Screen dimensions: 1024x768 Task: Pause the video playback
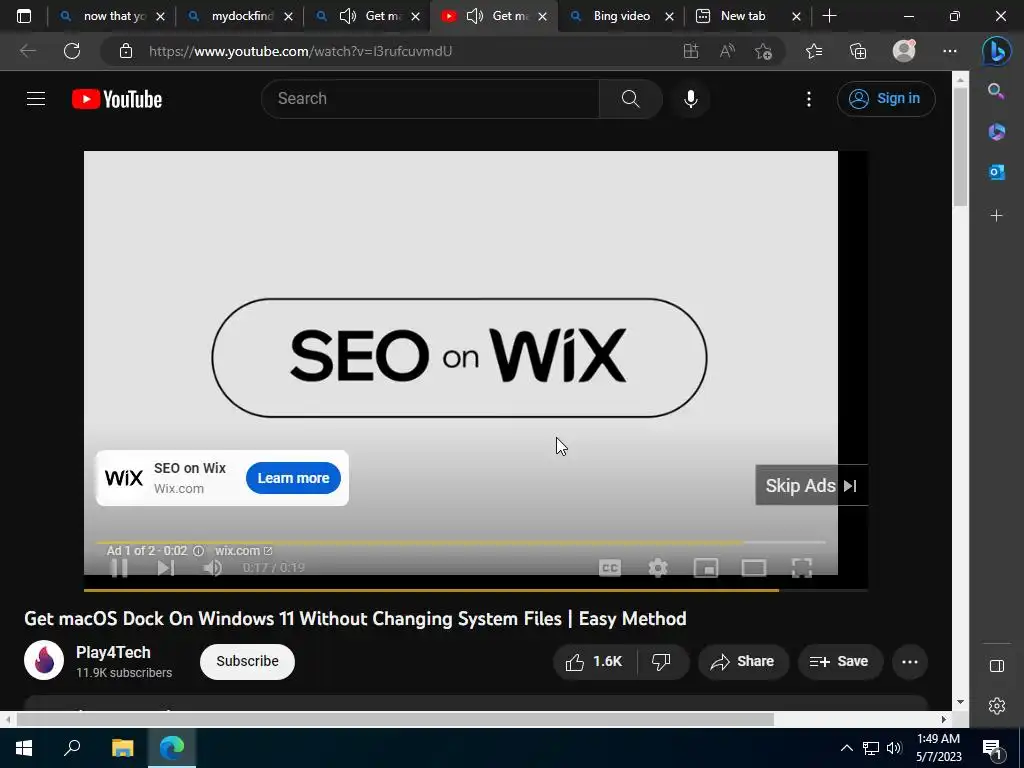point(119,568)
